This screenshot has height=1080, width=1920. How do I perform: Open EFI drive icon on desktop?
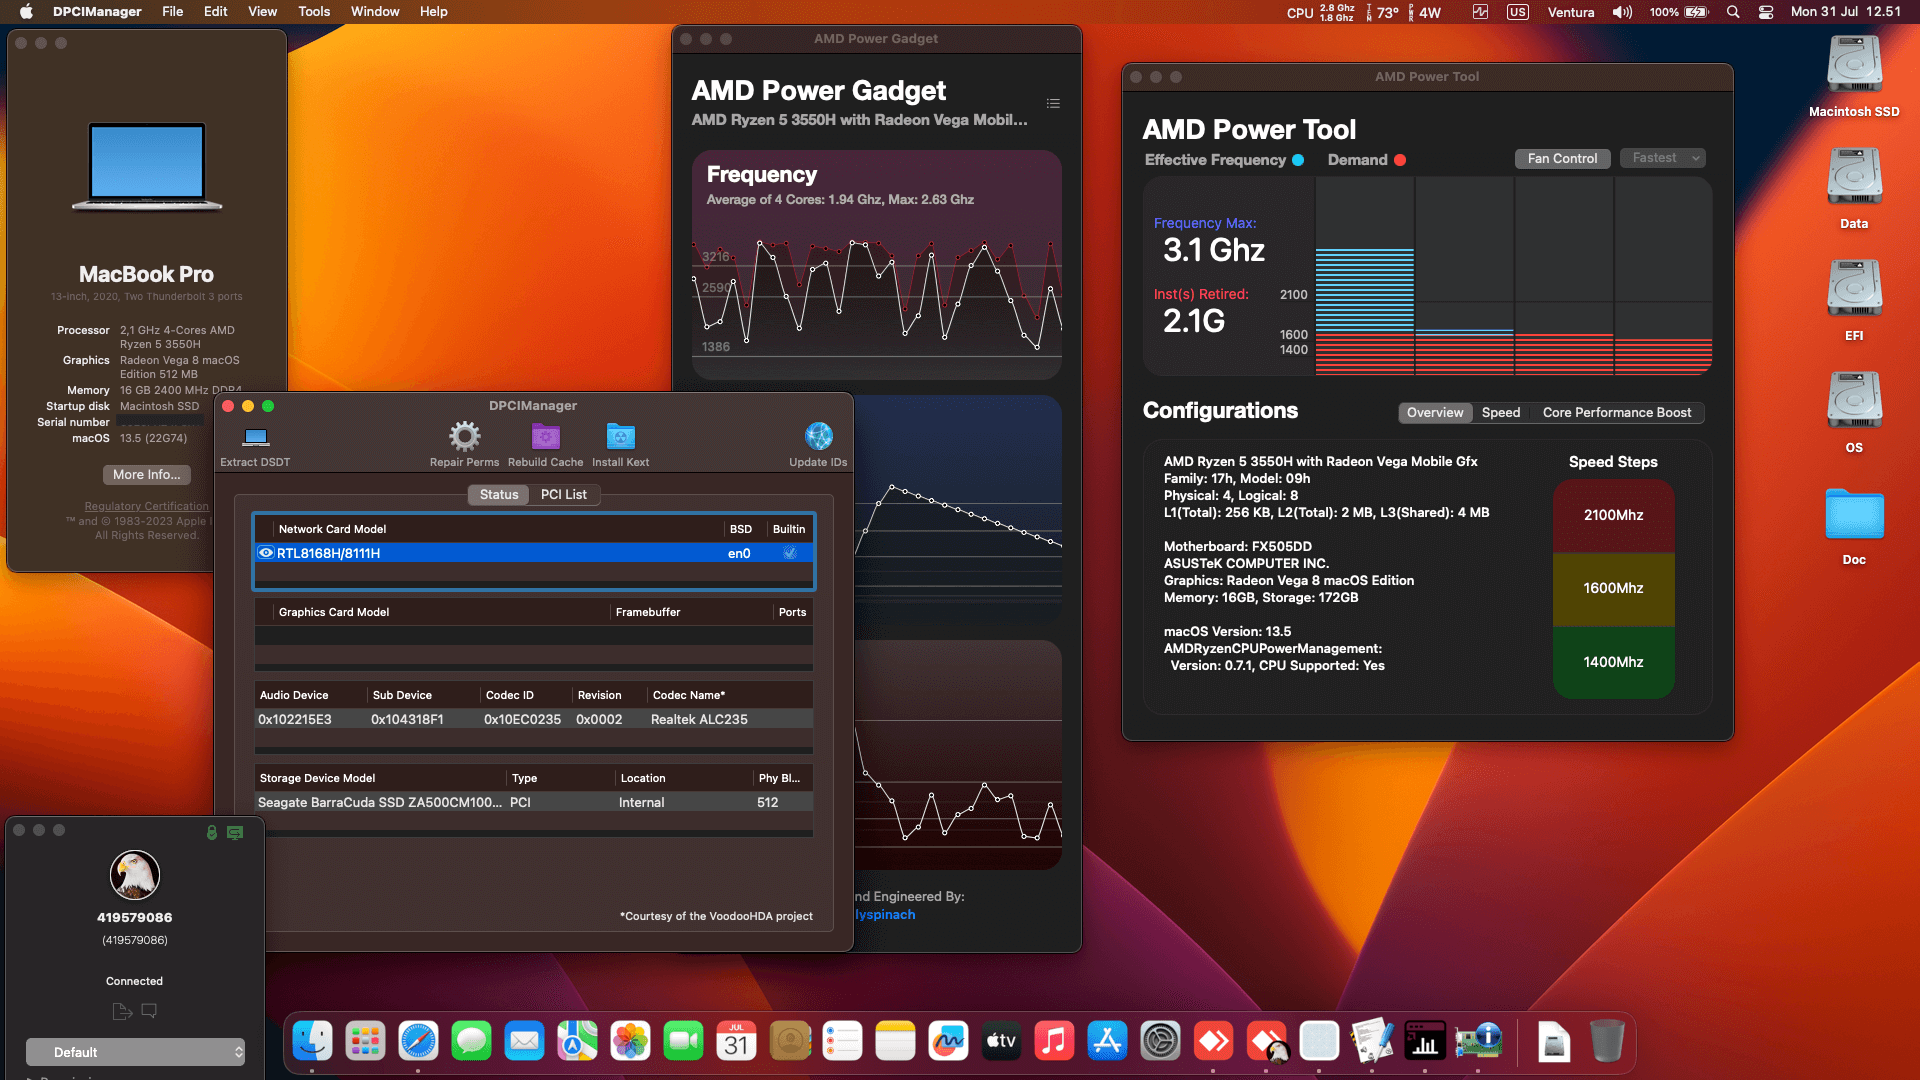click(x=1854, y=289)
